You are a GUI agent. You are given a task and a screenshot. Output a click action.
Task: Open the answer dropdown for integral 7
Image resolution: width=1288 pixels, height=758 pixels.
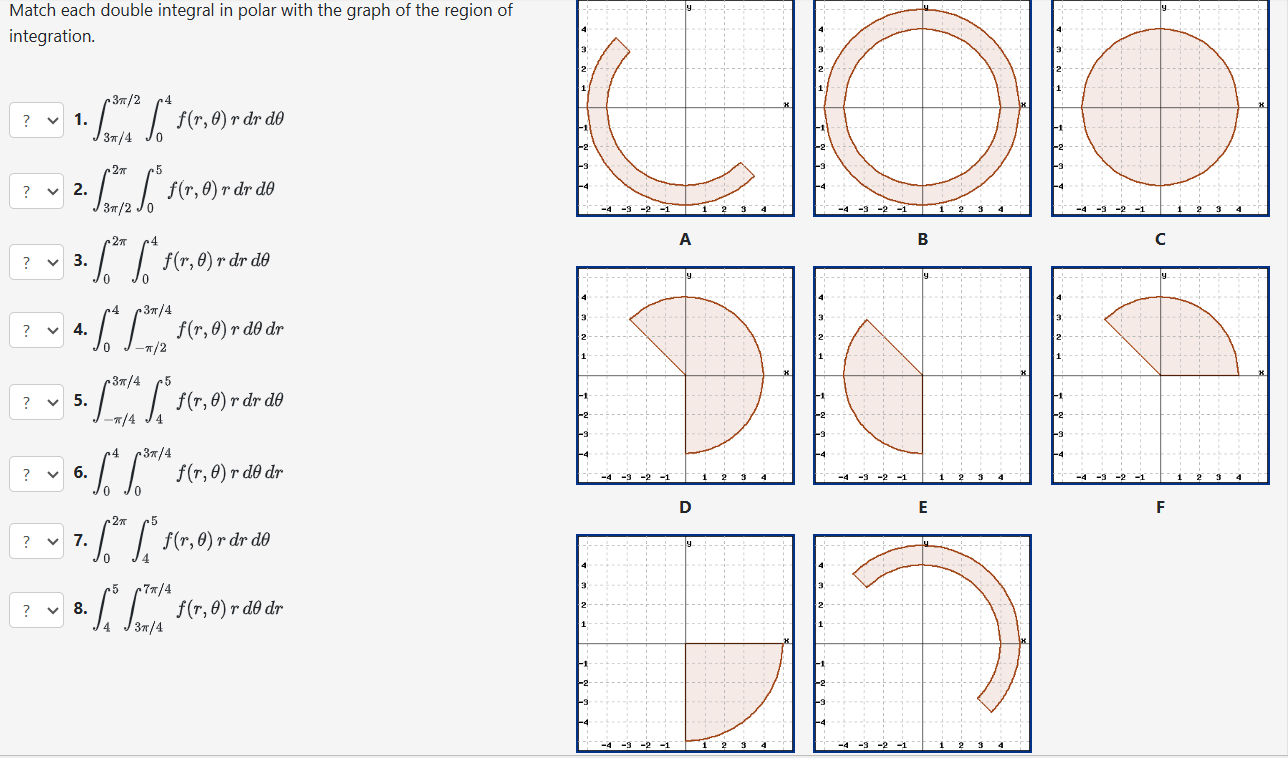pos(36,540)
